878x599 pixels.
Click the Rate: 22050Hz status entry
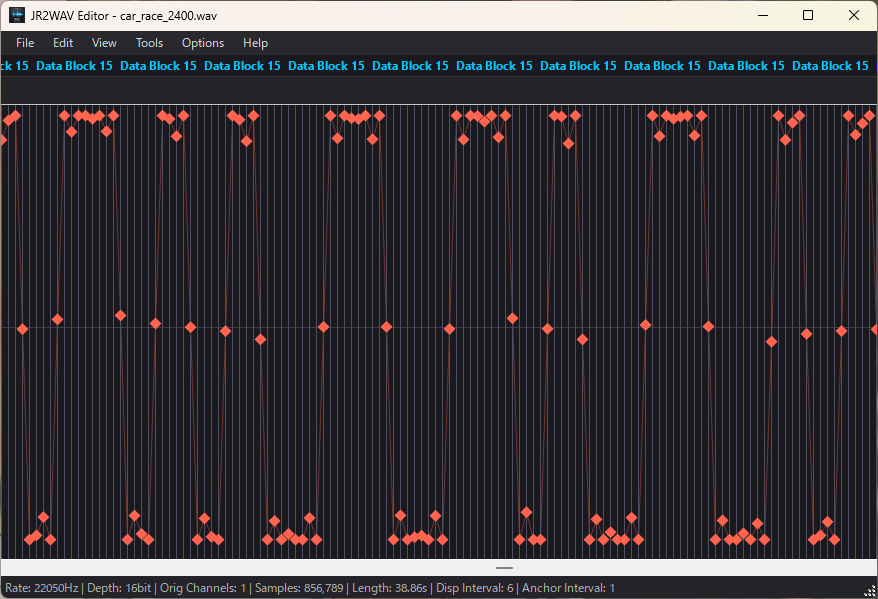pos(42,588)
